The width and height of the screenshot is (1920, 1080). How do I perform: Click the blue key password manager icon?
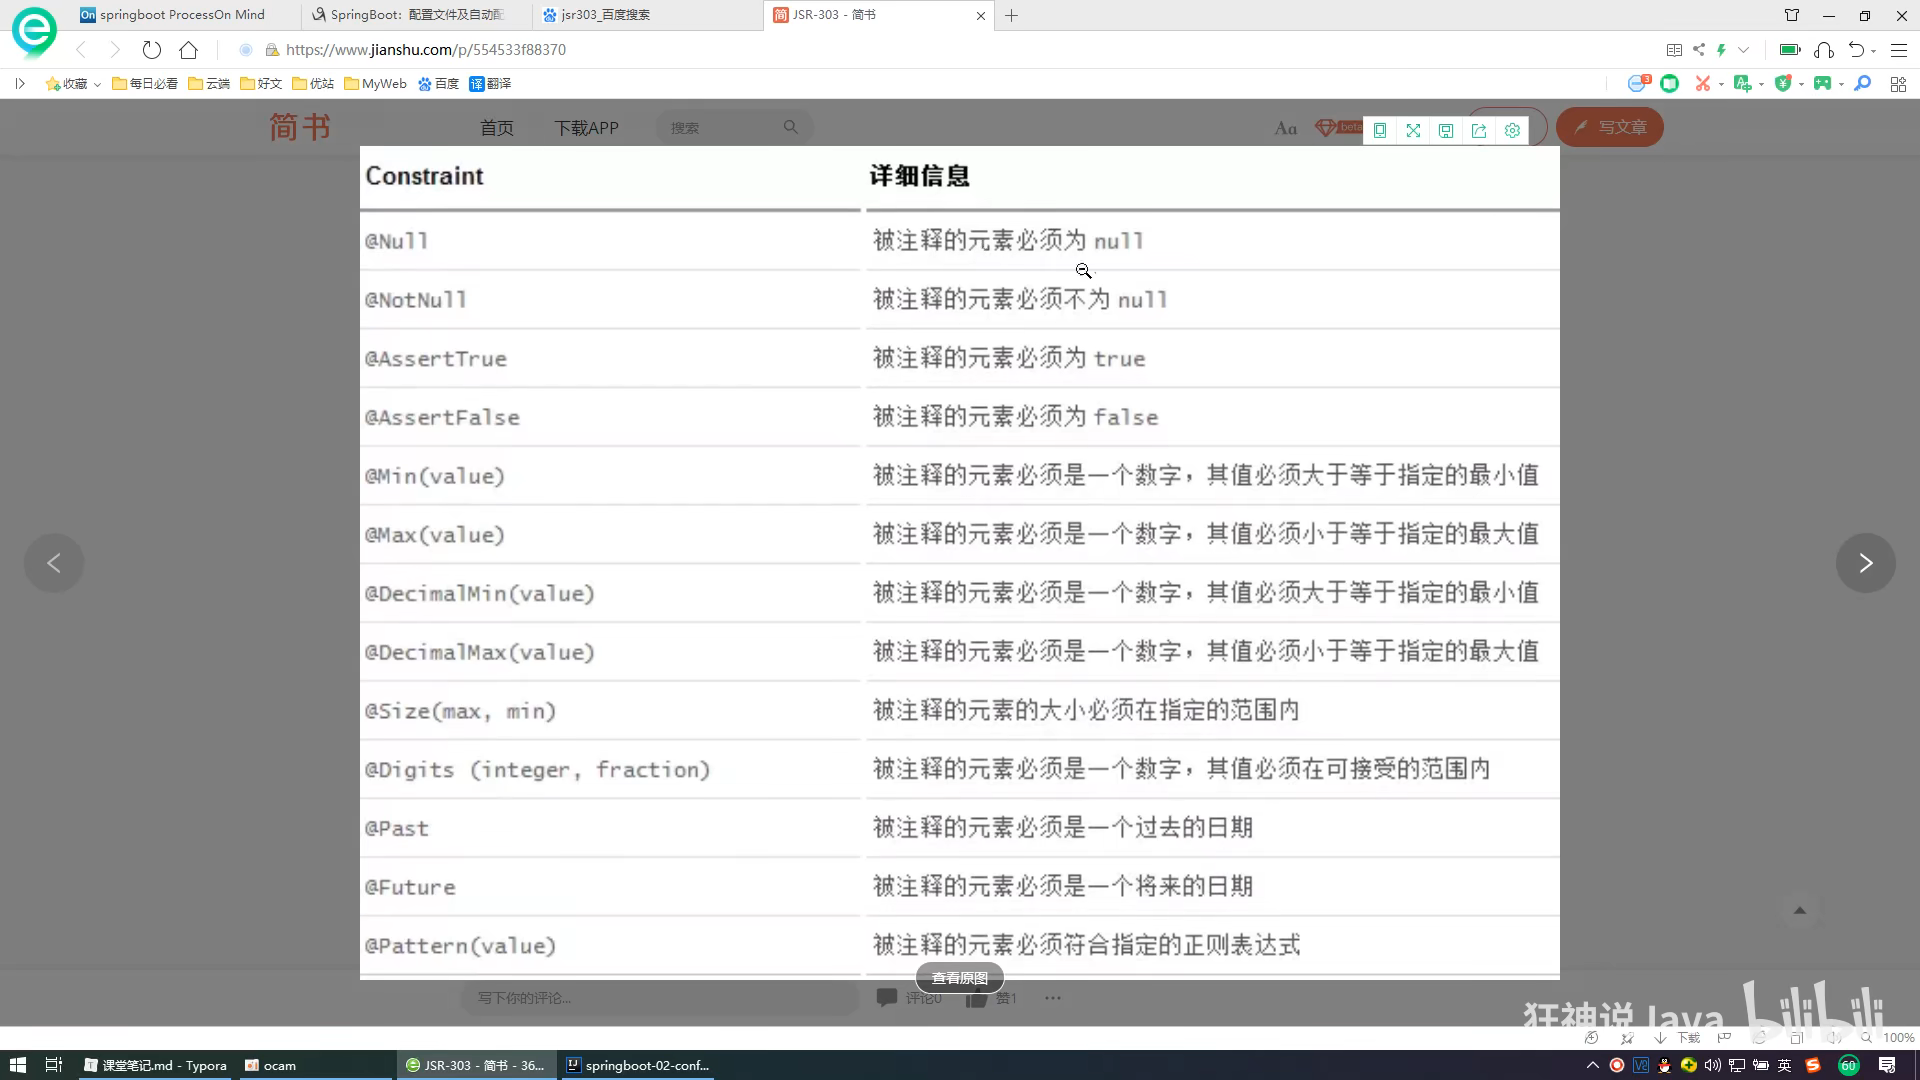tap(1862, 84)
